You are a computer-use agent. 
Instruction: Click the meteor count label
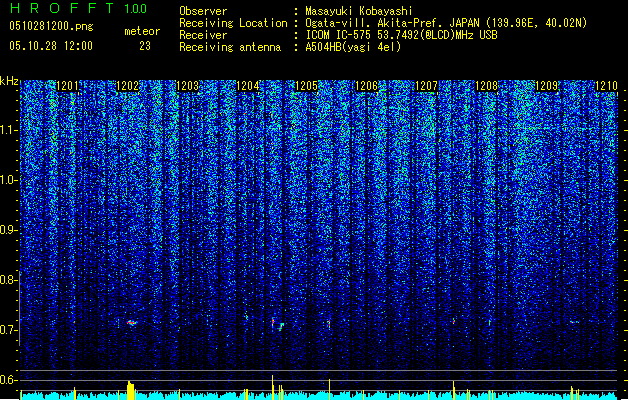[142, 31]
